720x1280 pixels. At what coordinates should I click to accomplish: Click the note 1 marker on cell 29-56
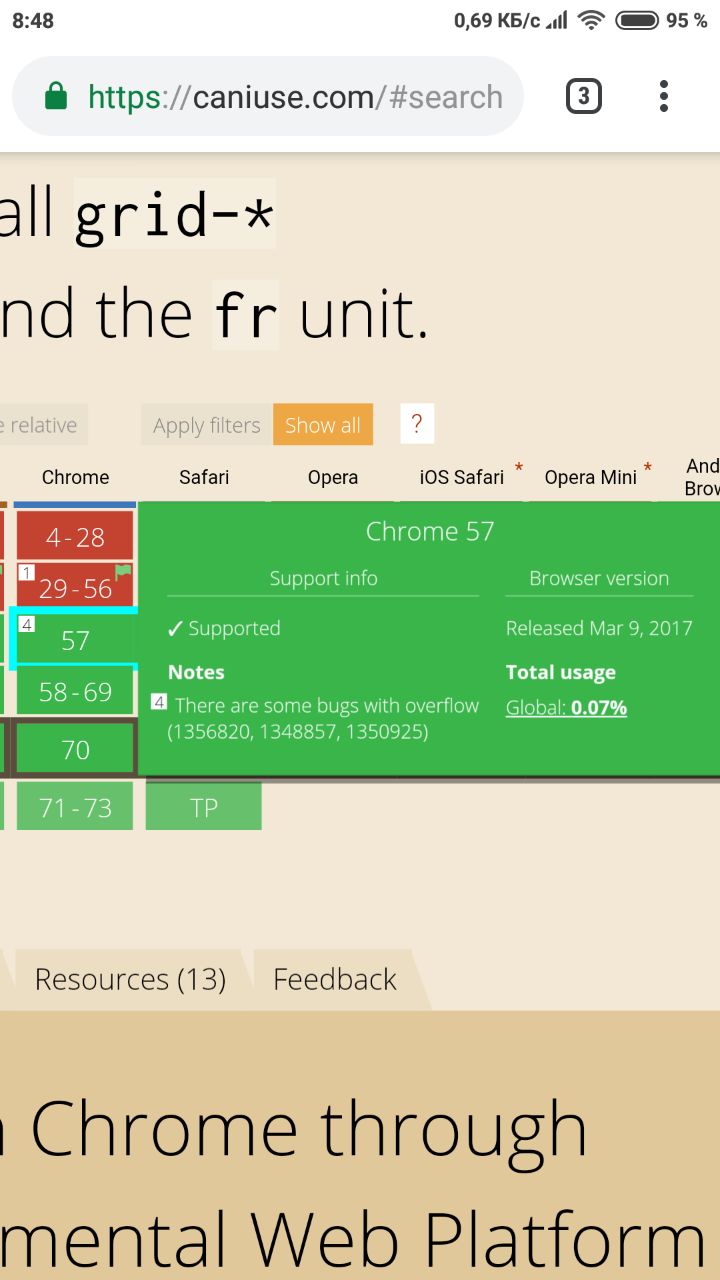click(27, 572)
